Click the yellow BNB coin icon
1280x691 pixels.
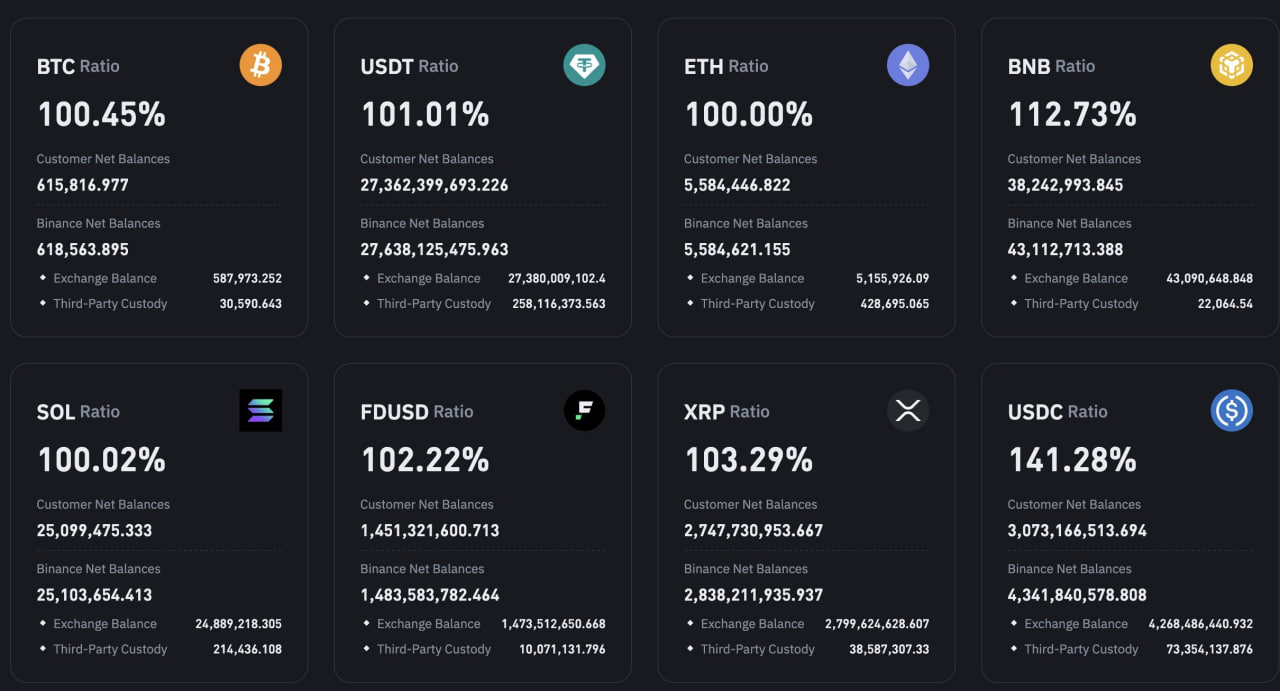[1232, 65]
